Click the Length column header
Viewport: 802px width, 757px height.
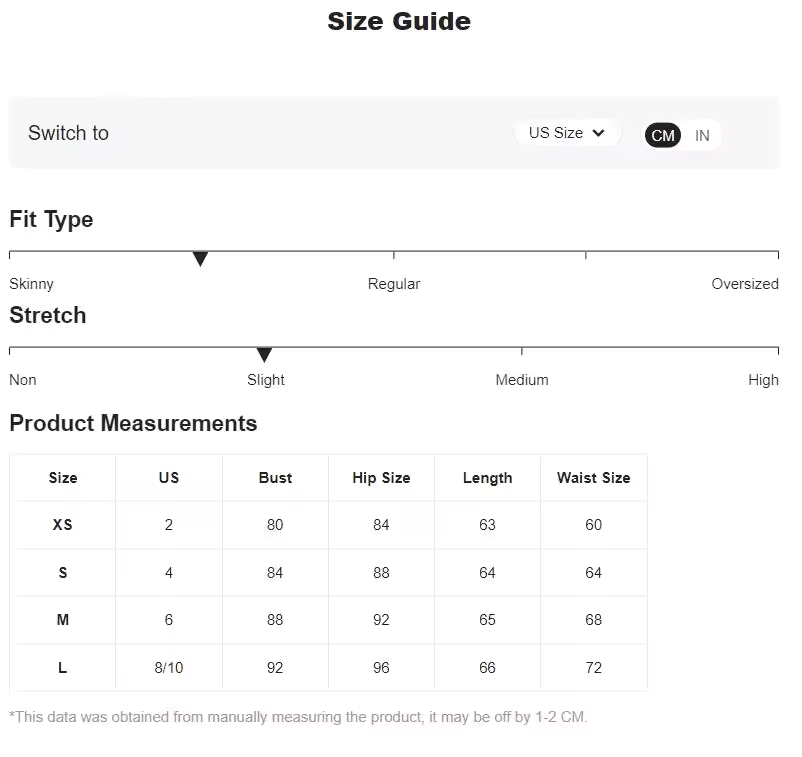click(x=487, y=478)
